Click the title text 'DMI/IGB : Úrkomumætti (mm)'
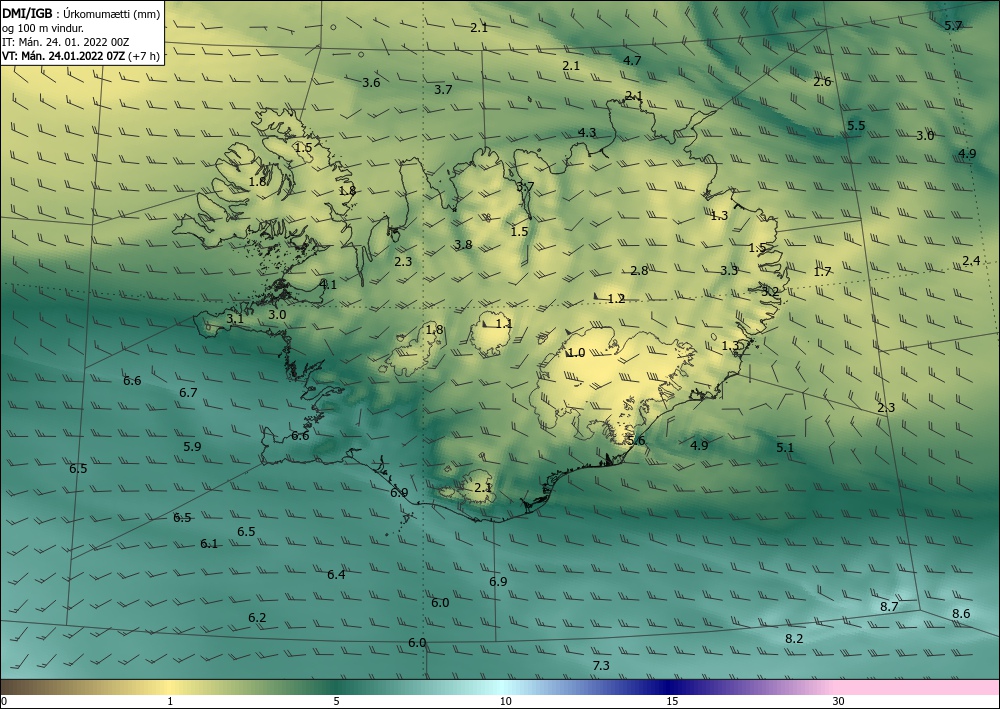Viewport: 1000px width, 709px height. [x=81, y=14]
